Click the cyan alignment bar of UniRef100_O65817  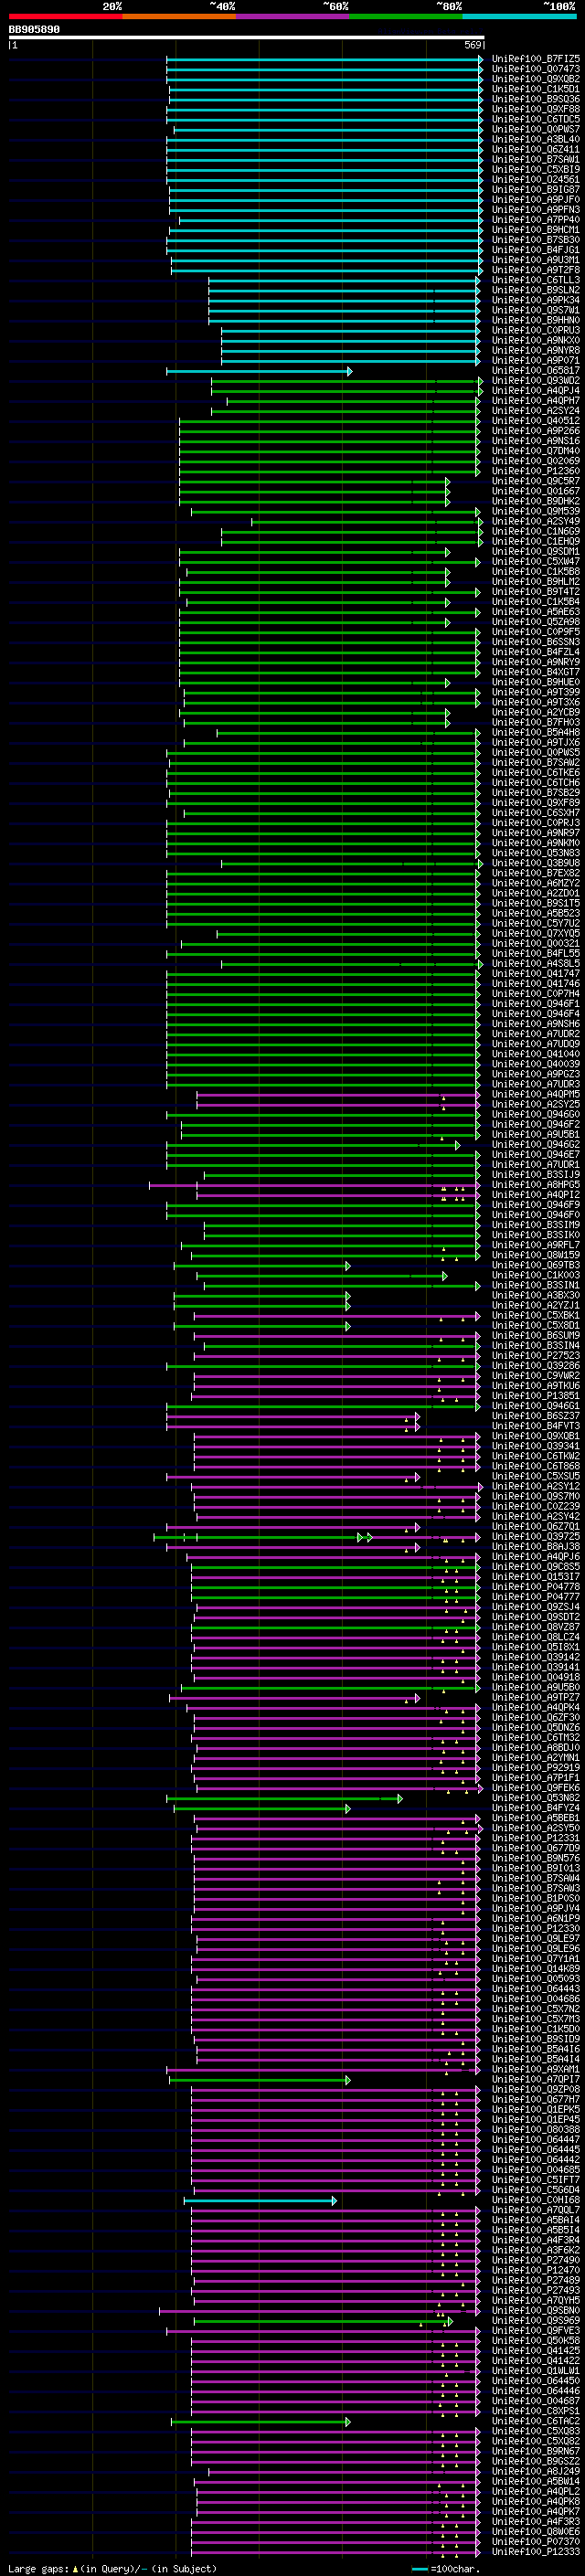coord(259,371)
